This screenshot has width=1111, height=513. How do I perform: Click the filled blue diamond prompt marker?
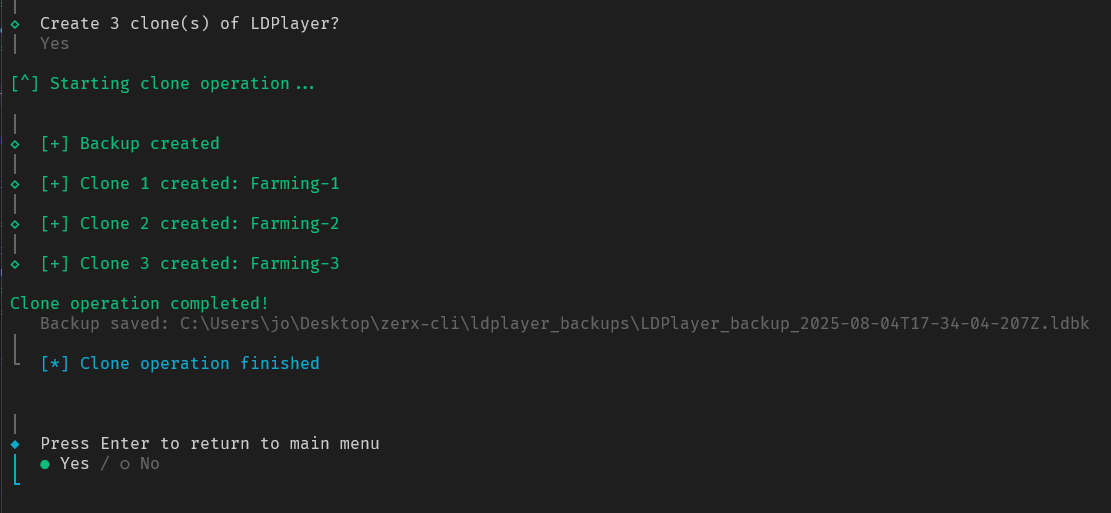[x=15, y=444]
